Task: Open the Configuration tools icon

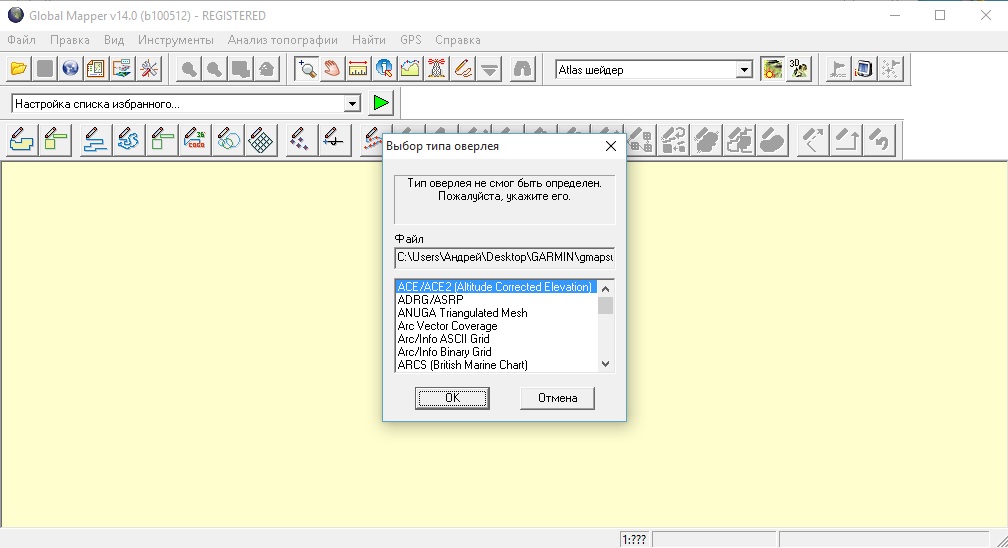Action: (148, 69)
